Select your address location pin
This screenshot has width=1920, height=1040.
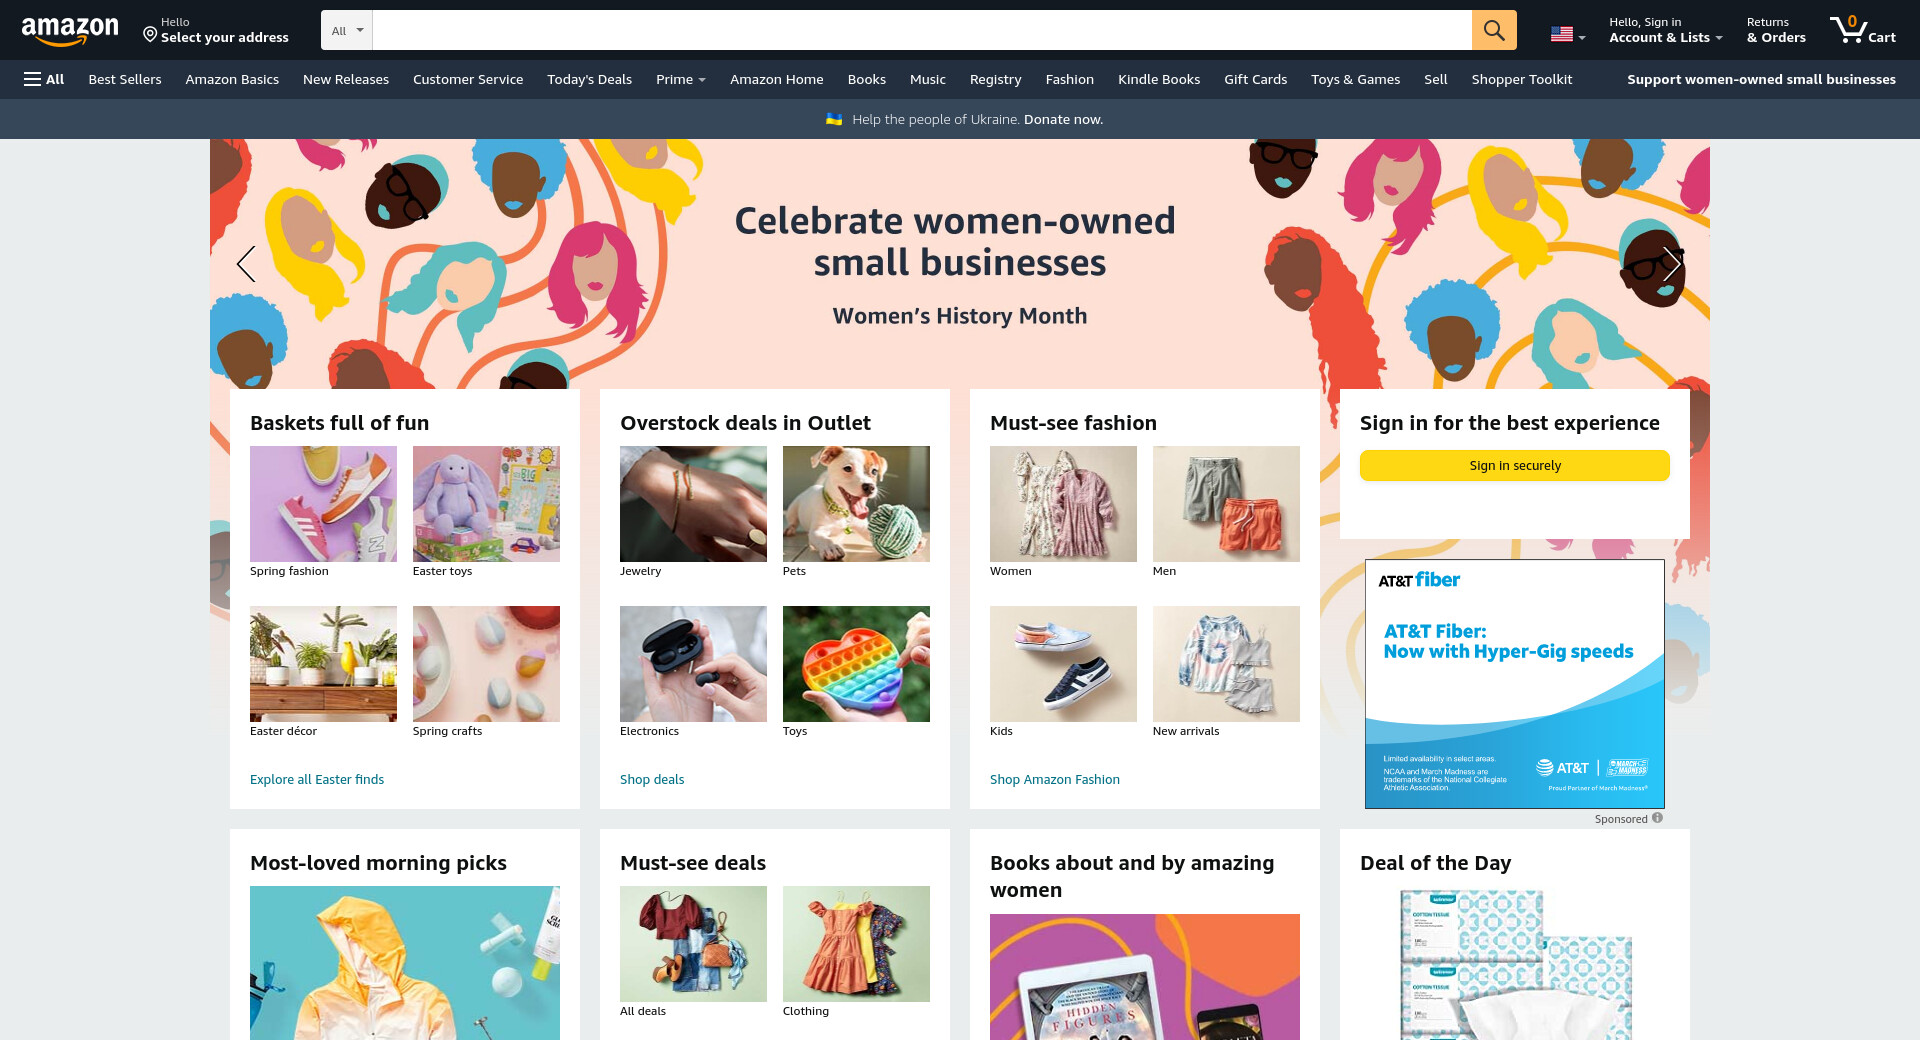[x=150, y=35]
